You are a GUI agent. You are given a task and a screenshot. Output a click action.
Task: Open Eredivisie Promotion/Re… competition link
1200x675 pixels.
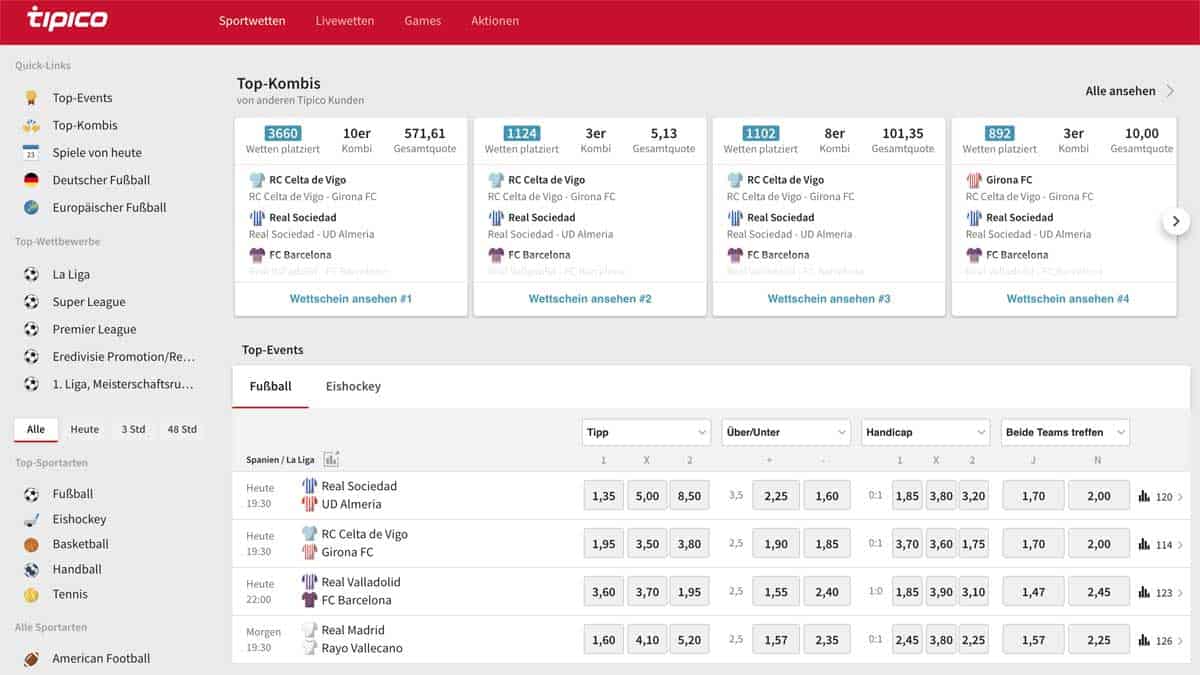pyautogui.click(x=124, y=357)
